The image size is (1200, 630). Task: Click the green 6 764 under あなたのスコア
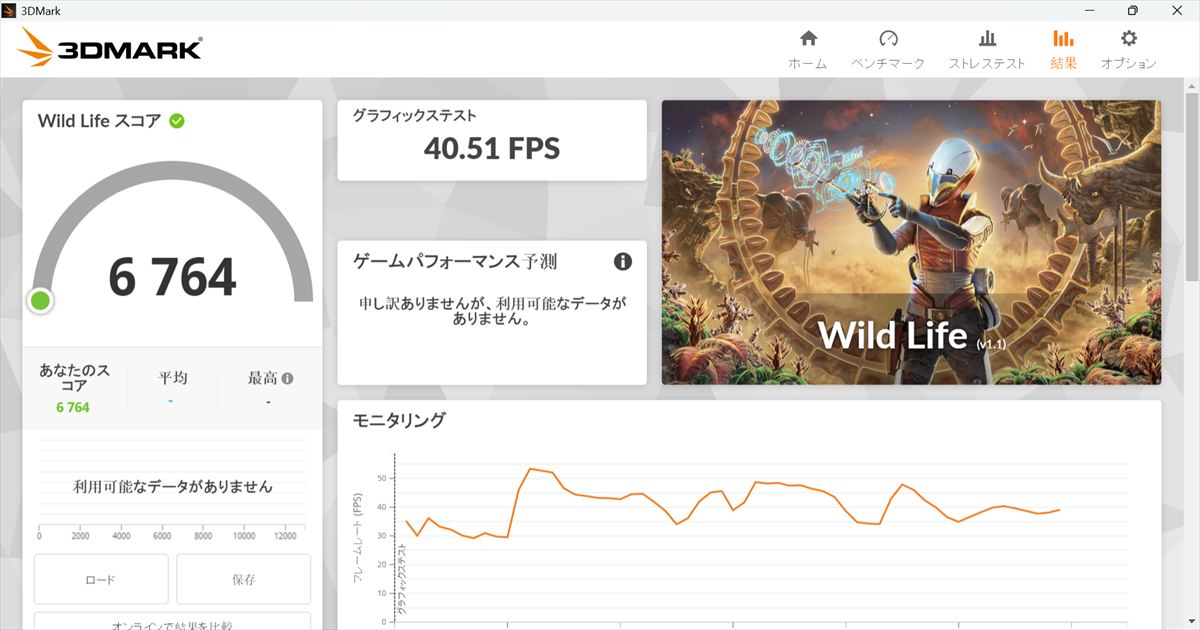coord(73,407)
